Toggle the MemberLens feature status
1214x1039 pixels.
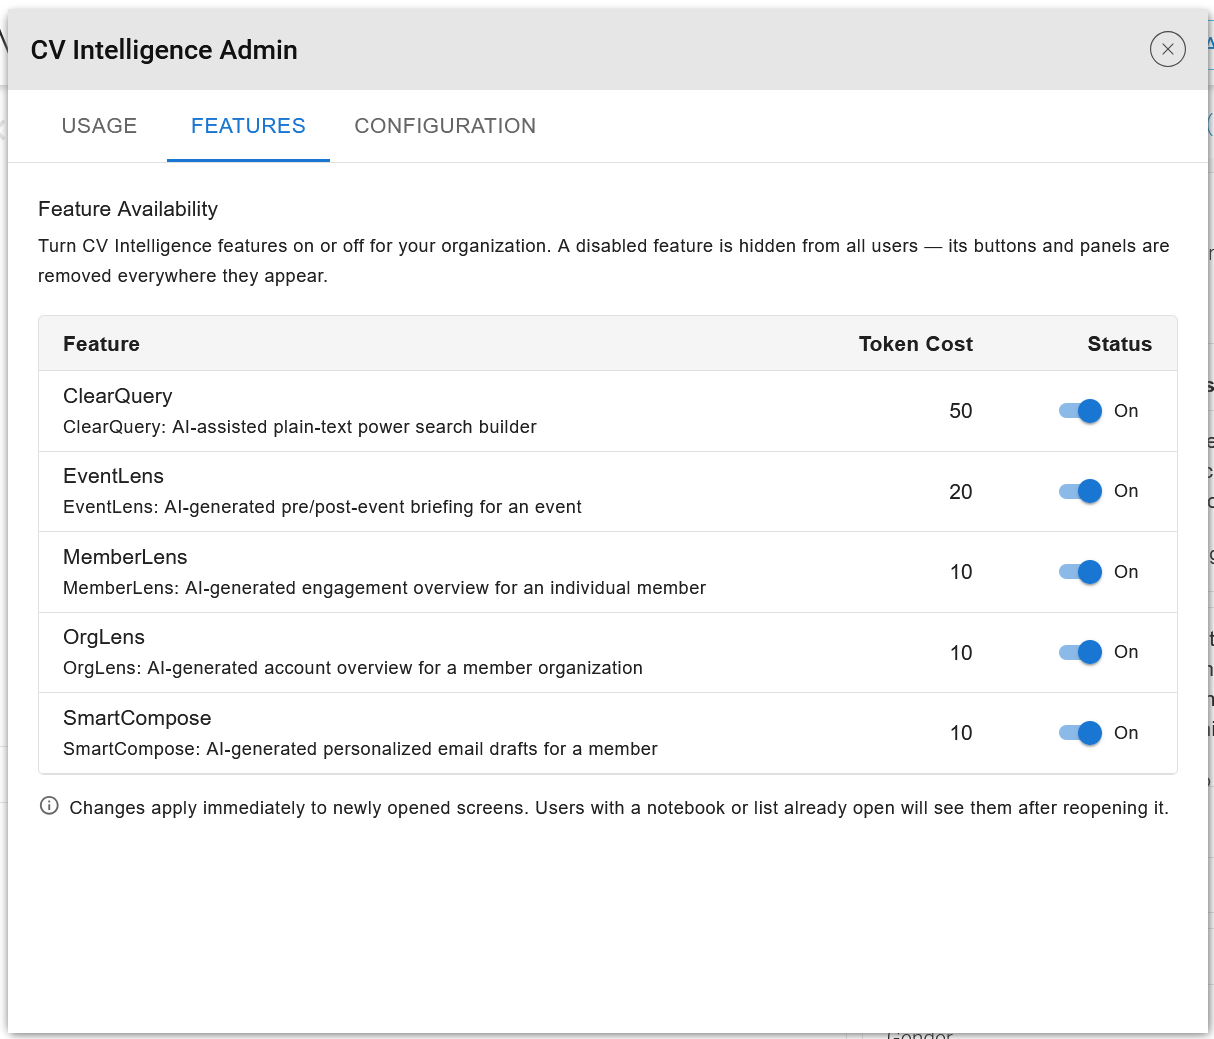point(1080,572)
